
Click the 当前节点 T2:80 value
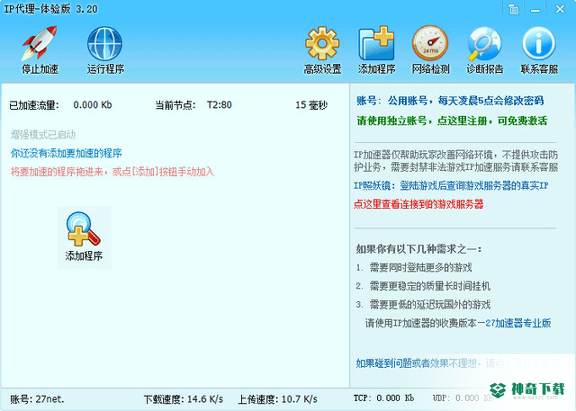pos(219,105)
